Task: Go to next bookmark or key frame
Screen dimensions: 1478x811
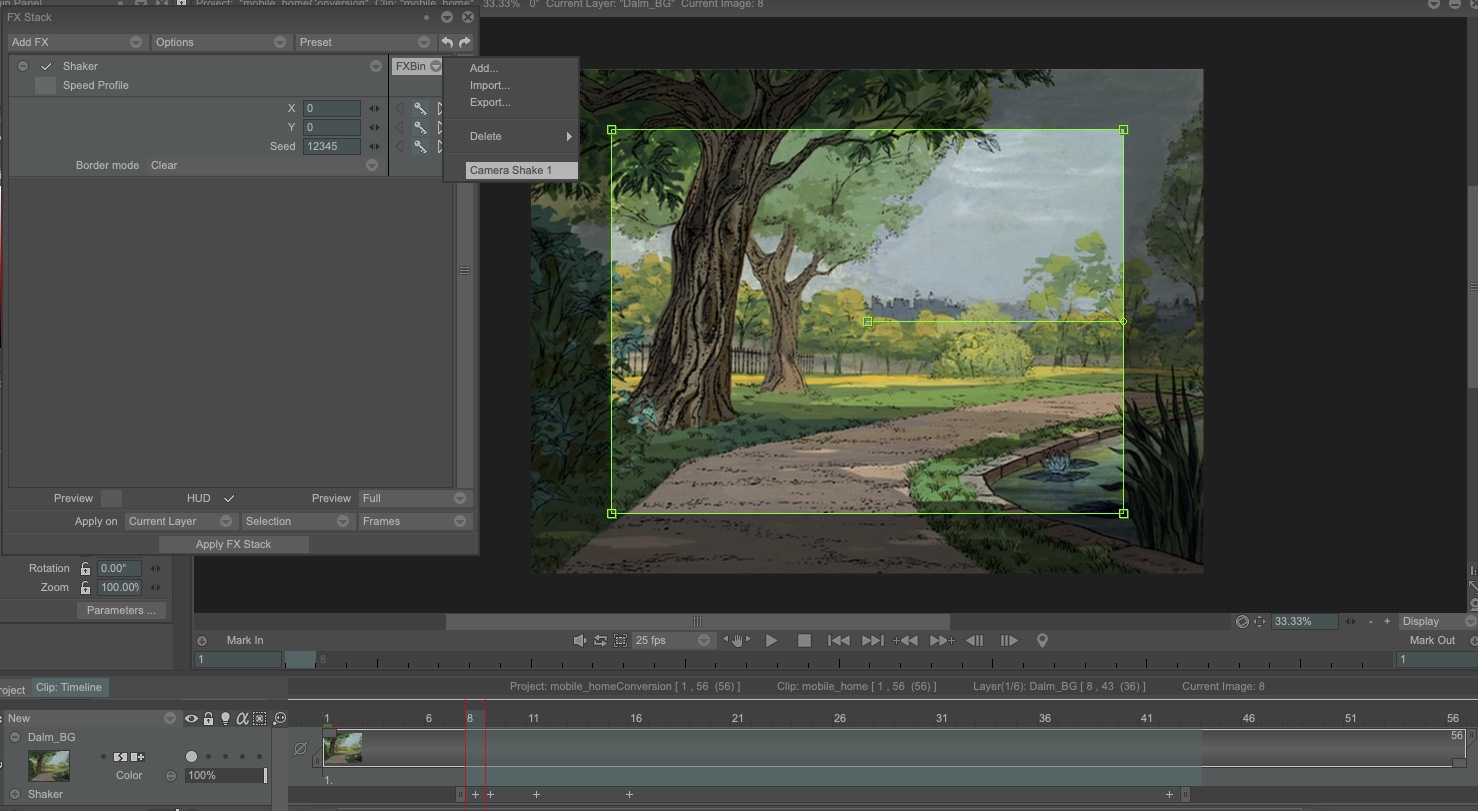Action: [x=942, y=640]
